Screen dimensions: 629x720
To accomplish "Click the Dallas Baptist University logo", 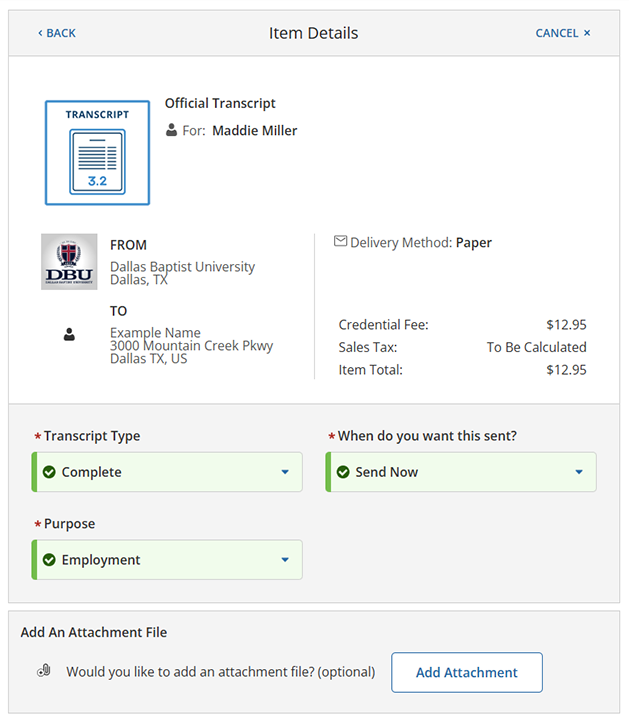I will click(69, 262).
